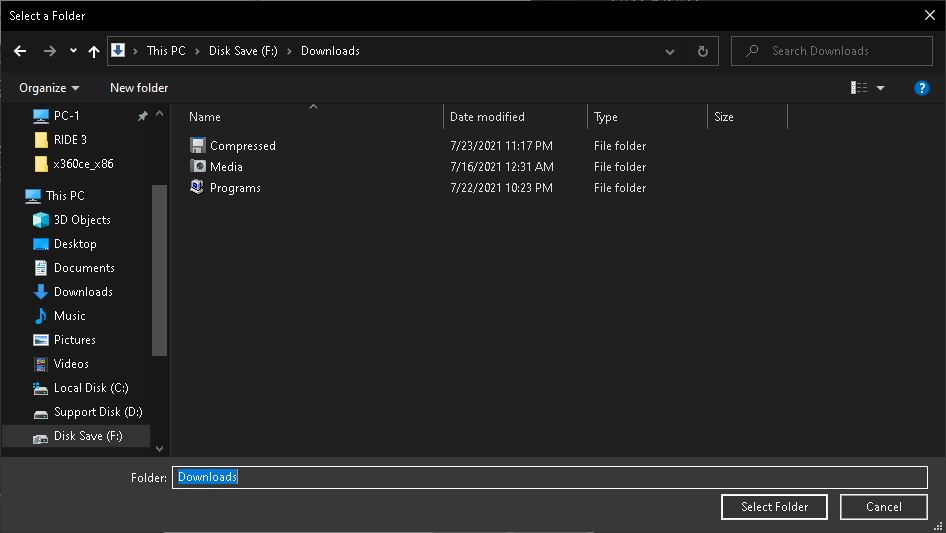946x533 pixels.
Task: Select the Programs folder
Action: tap(235, 188)
